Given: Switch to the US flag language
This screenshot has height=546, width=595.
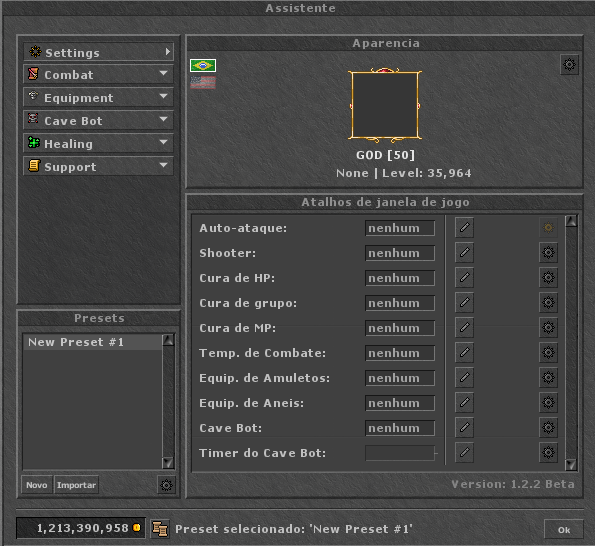Looking at the screenshot, I should [x=203, y=82].
